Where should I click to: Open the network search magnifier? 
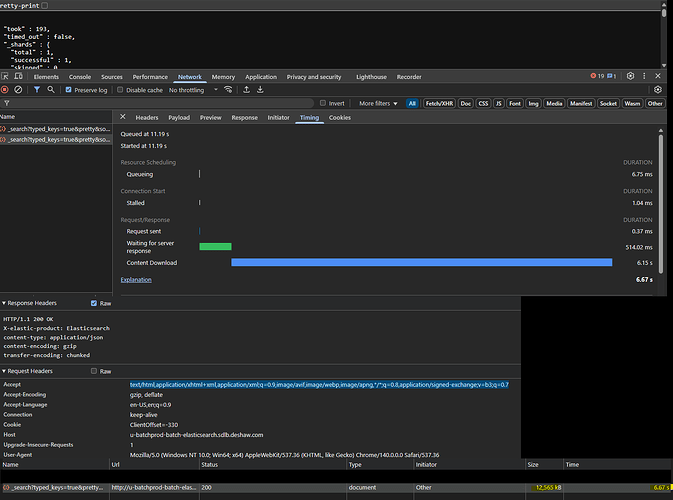[x=51, y=89]
